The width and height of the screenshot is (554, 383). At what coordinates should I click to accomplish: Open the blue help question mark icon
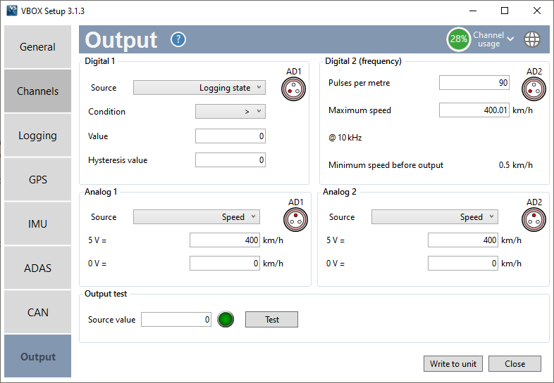pyautogui.click(x=178, y=39)
